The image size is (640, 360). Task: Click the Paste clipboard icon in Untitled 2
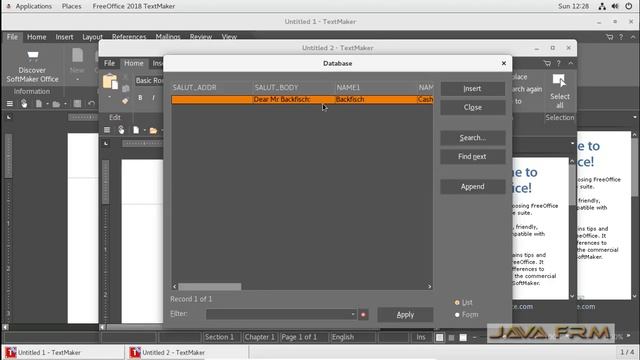tap(110, 82)
